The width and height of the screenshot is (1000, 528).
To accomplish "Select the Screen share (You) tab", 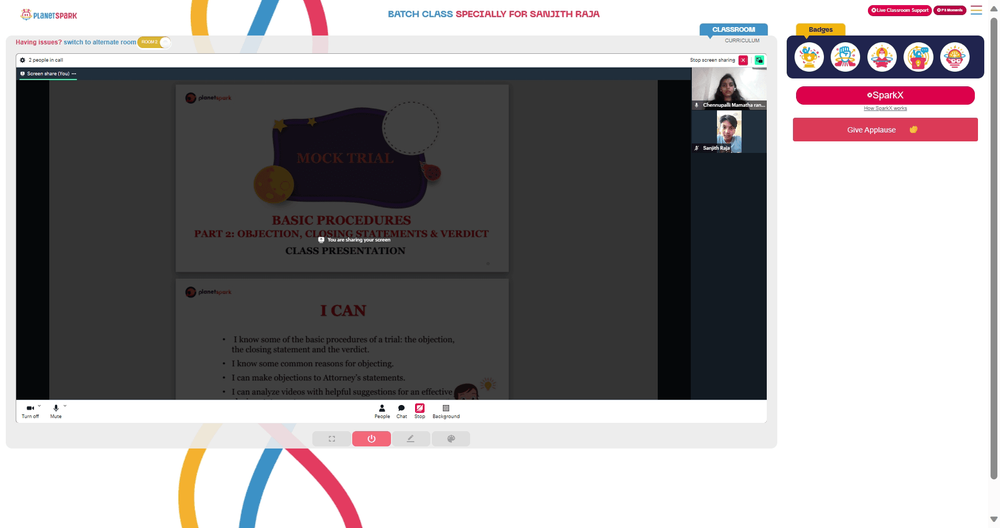I will coord(48,74).
